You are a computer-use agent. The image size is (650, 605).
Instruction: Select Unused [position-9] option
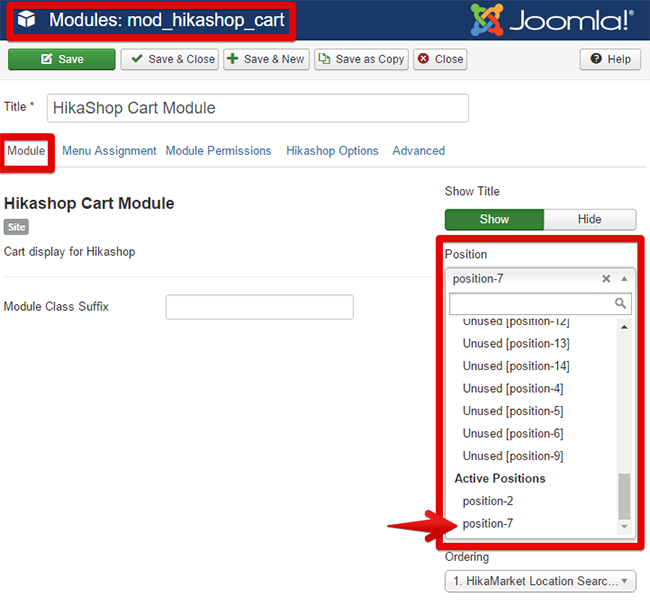coord(513,456)
